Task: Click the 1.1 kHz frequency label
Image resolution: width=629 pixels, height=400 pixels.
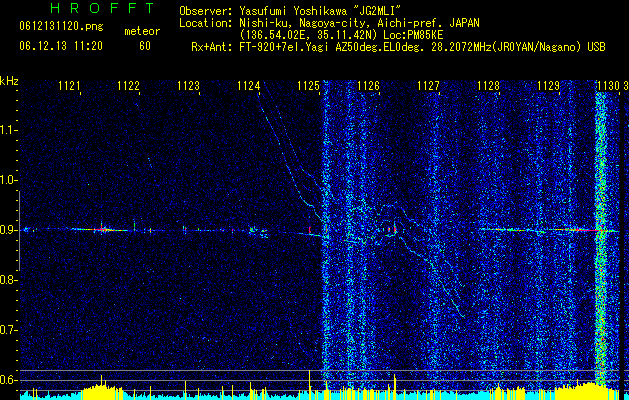Action: click(8, 130)
